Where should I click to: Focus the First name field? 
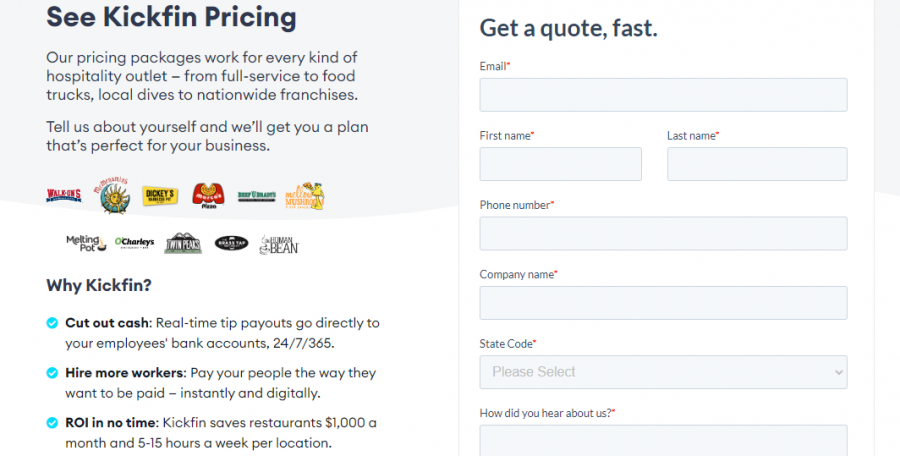560,164
